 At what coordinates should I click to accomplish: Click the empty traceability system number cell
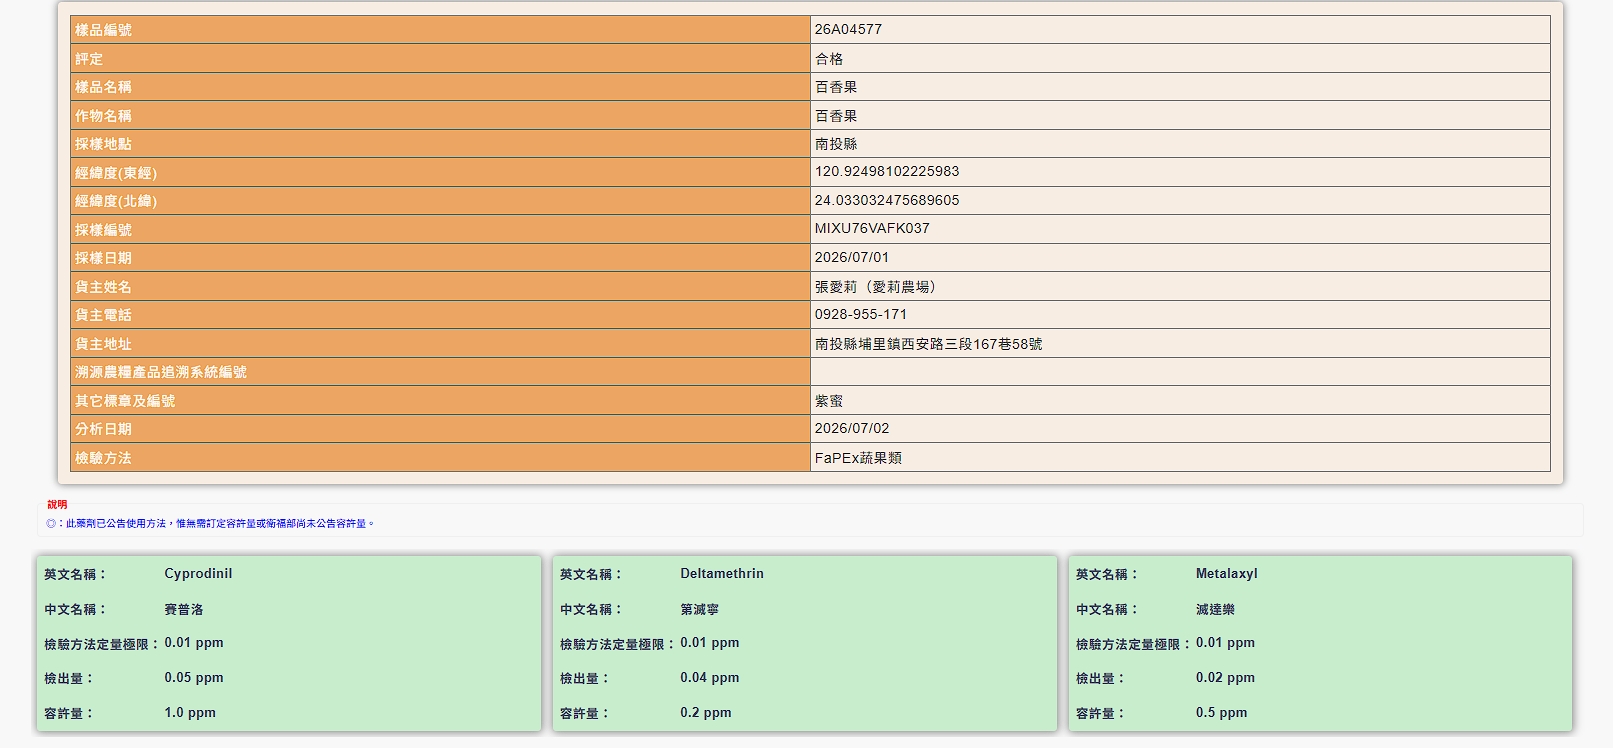coord(1180,372)
